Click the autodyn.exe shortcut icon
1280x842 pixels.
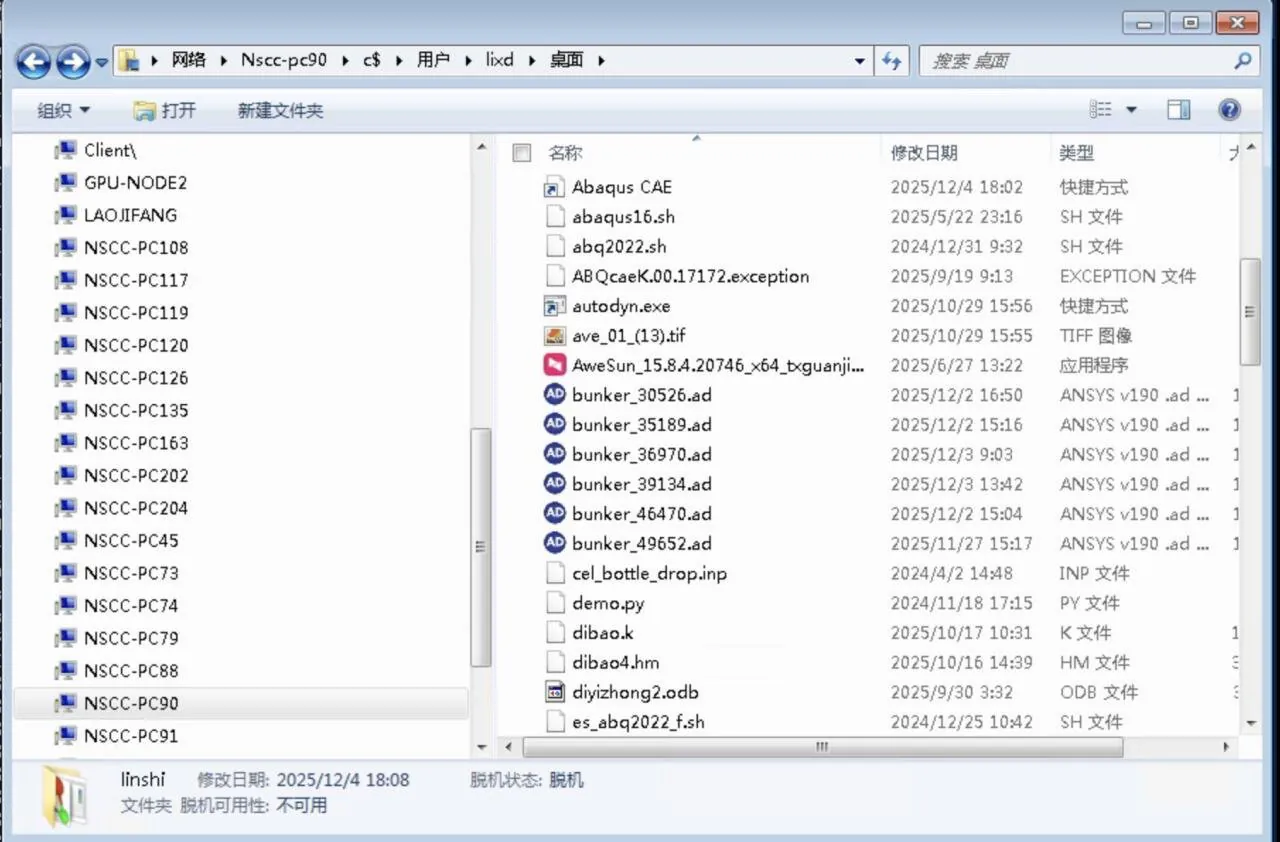pos(554,306)
